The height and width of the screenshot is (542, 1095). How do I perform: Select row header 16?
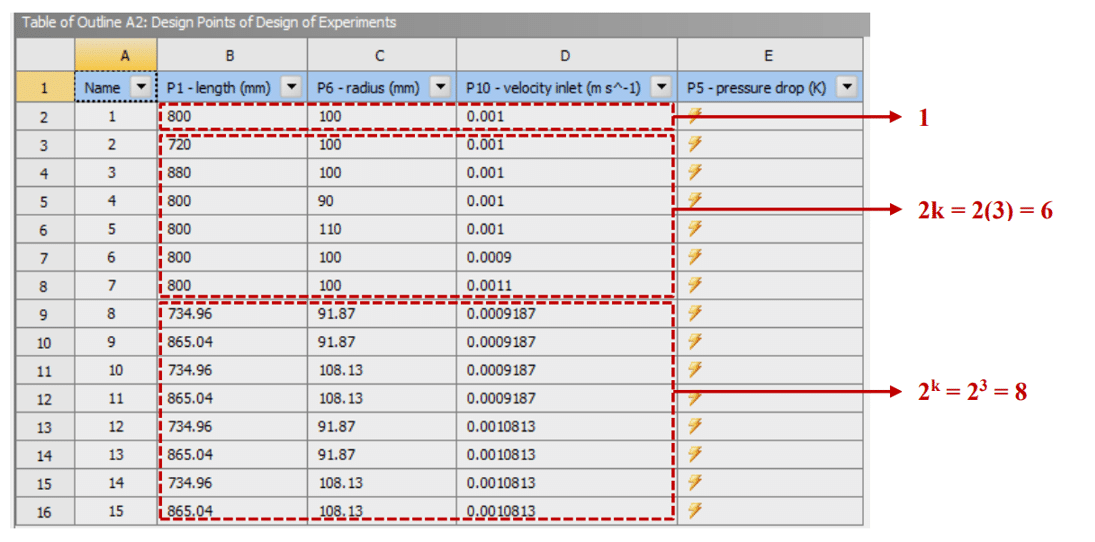click(45, 511)
